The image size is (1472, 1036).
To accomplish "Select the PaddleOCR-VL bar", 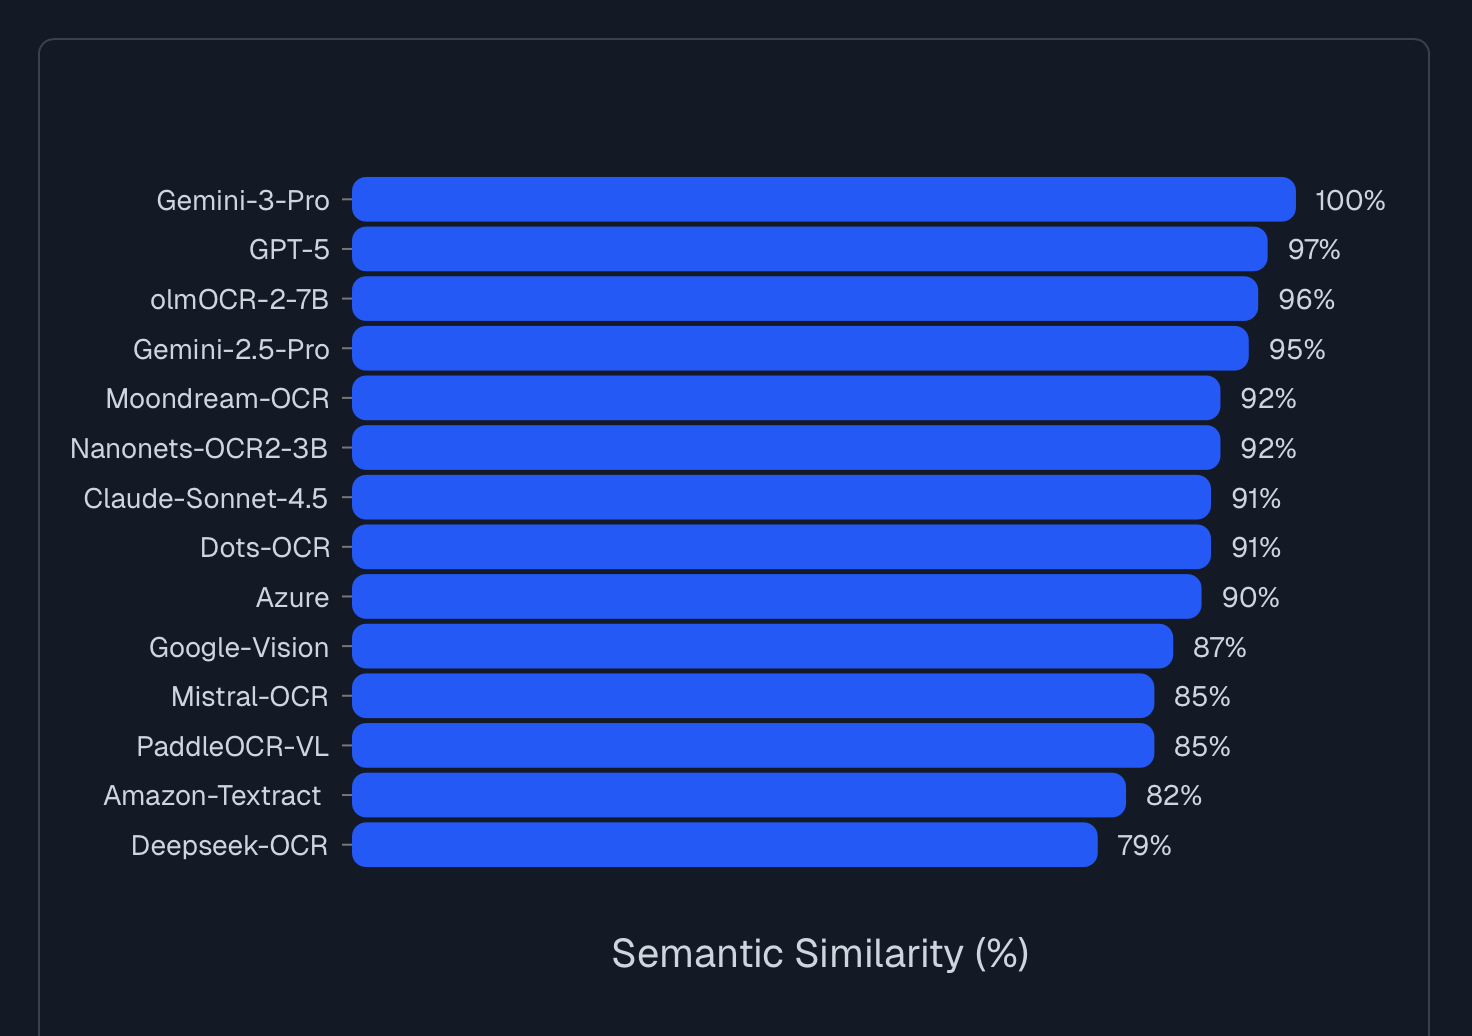I will point(752,746).
